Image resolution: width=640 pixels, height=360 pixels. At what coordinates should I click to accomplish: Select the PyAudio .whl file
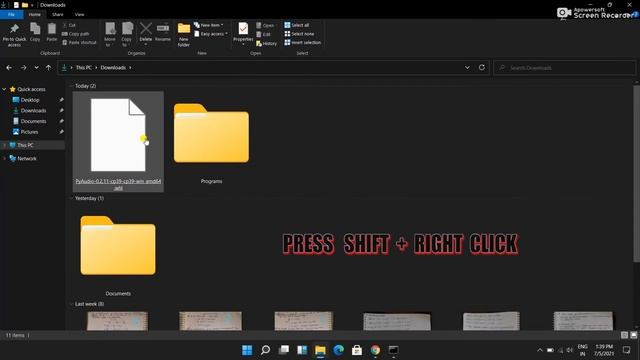point(118,141)
